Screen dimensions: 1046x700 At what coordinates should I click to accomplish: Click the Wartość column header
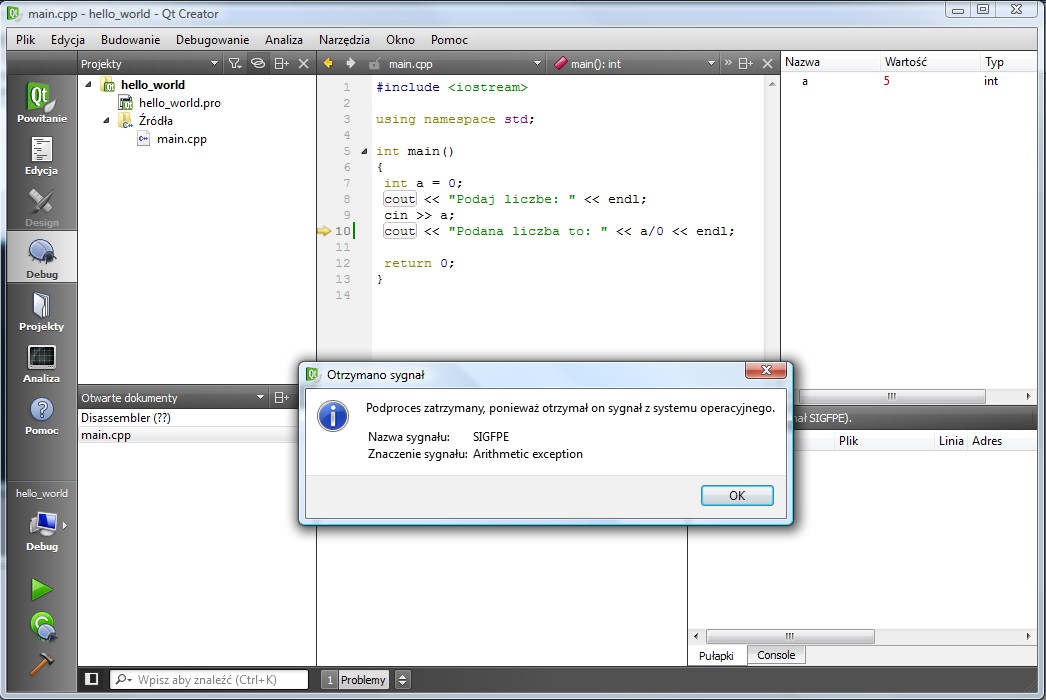pos(931,62)
